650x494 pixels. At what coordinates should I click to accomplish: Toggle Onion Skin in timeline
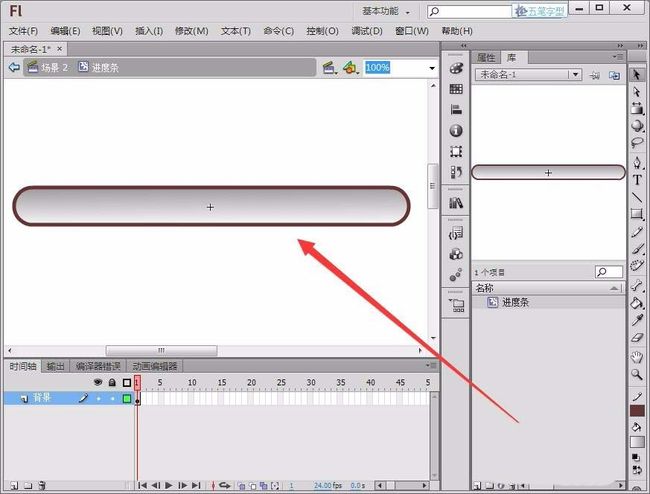click(x=241, y=486)
